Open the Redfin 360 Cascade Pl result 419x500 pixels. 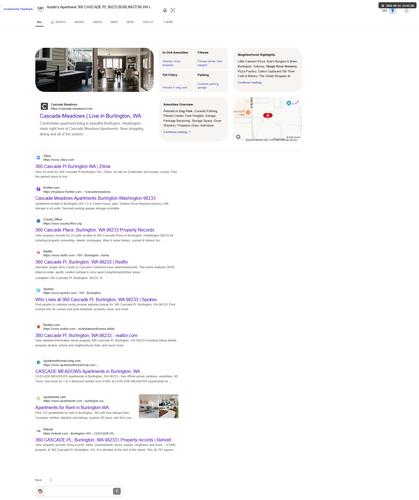(x=82, y=262)
